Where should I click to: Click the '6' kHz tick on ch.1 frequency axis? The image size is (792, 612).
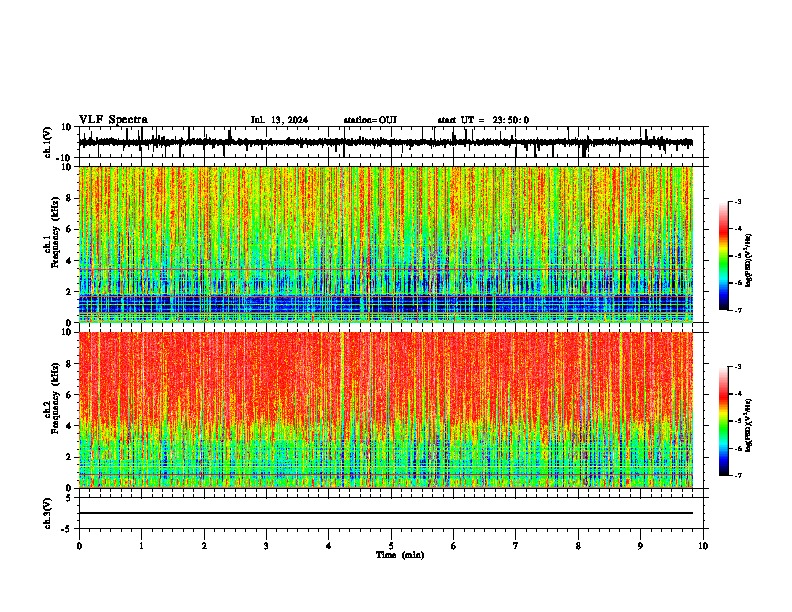pos(70,229)
